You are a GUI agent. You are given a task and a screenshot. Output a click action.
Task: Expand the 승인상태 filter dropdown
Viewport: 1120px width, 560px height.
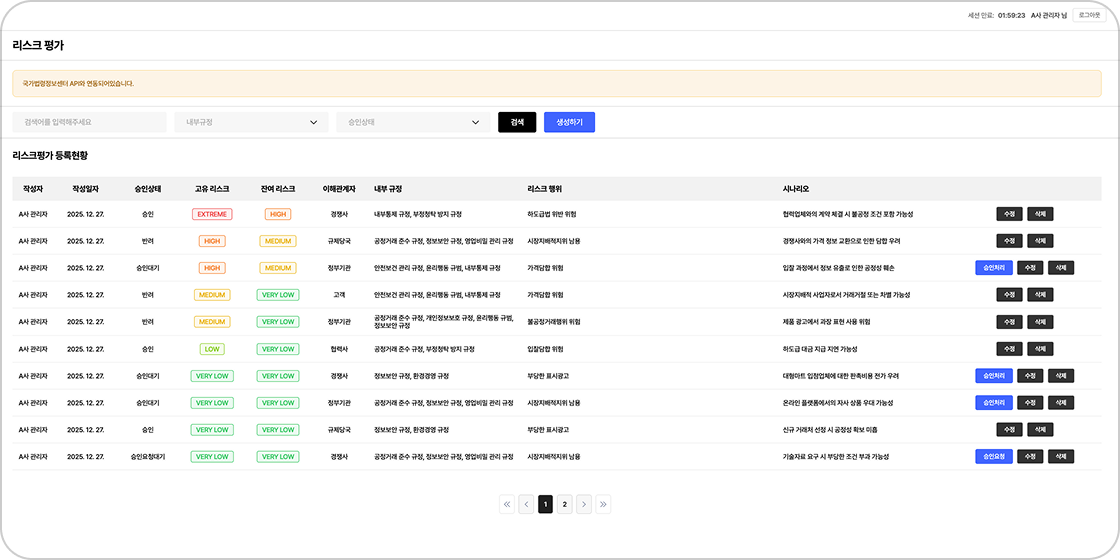point(412,122)
